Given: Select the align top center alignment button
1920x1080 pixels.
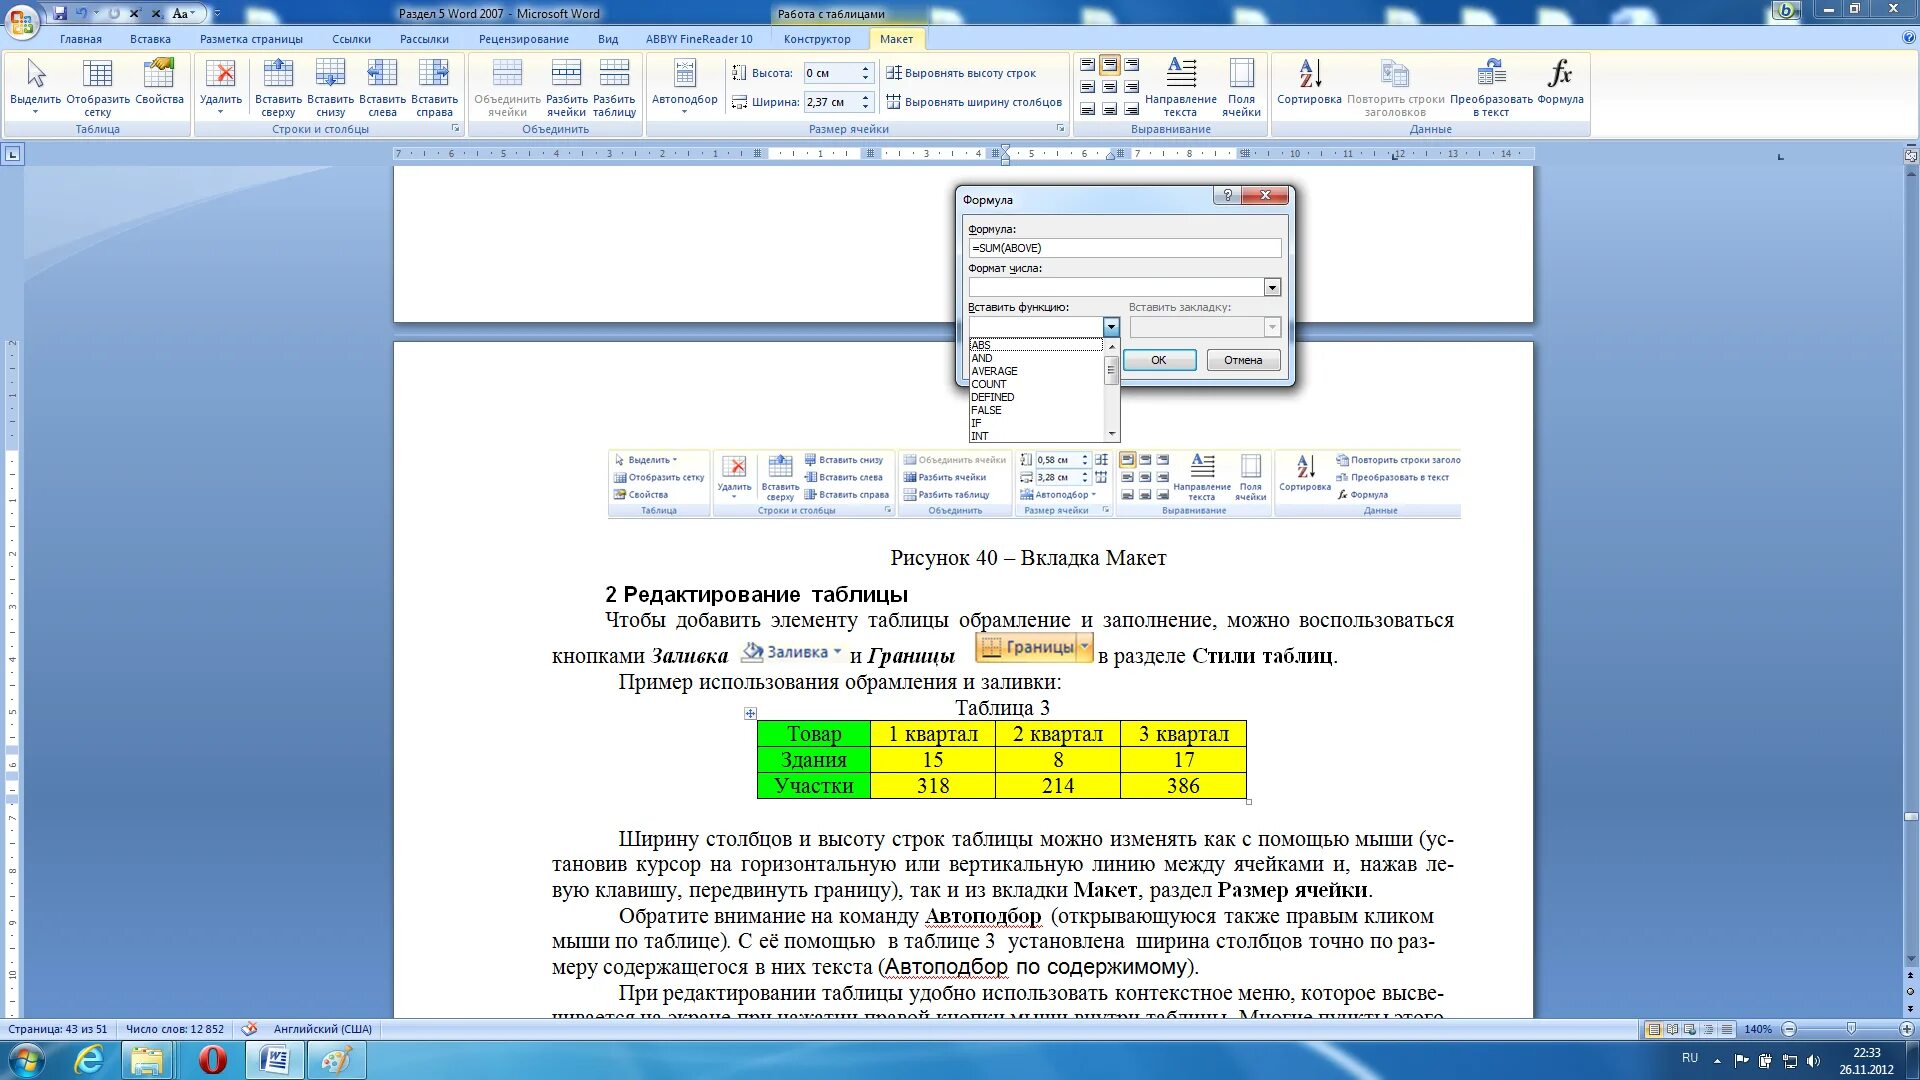Looking at the screenshot, I should point(1109,65).
